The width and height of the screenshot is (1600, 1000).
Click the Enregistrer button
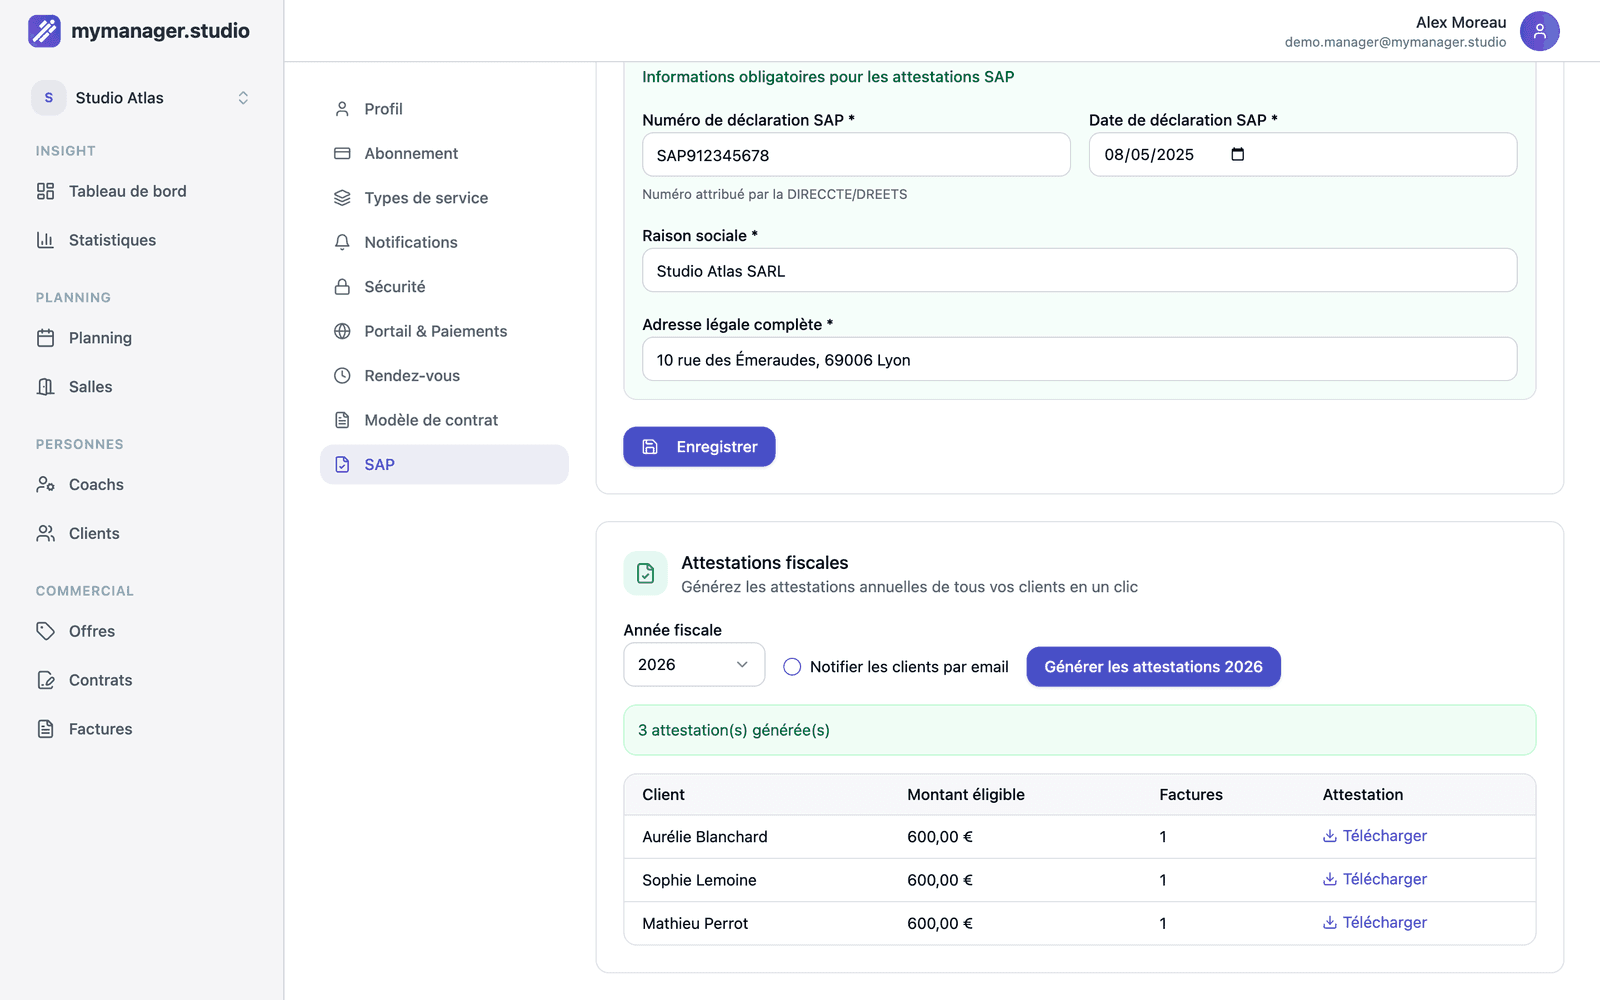point(699,447)
